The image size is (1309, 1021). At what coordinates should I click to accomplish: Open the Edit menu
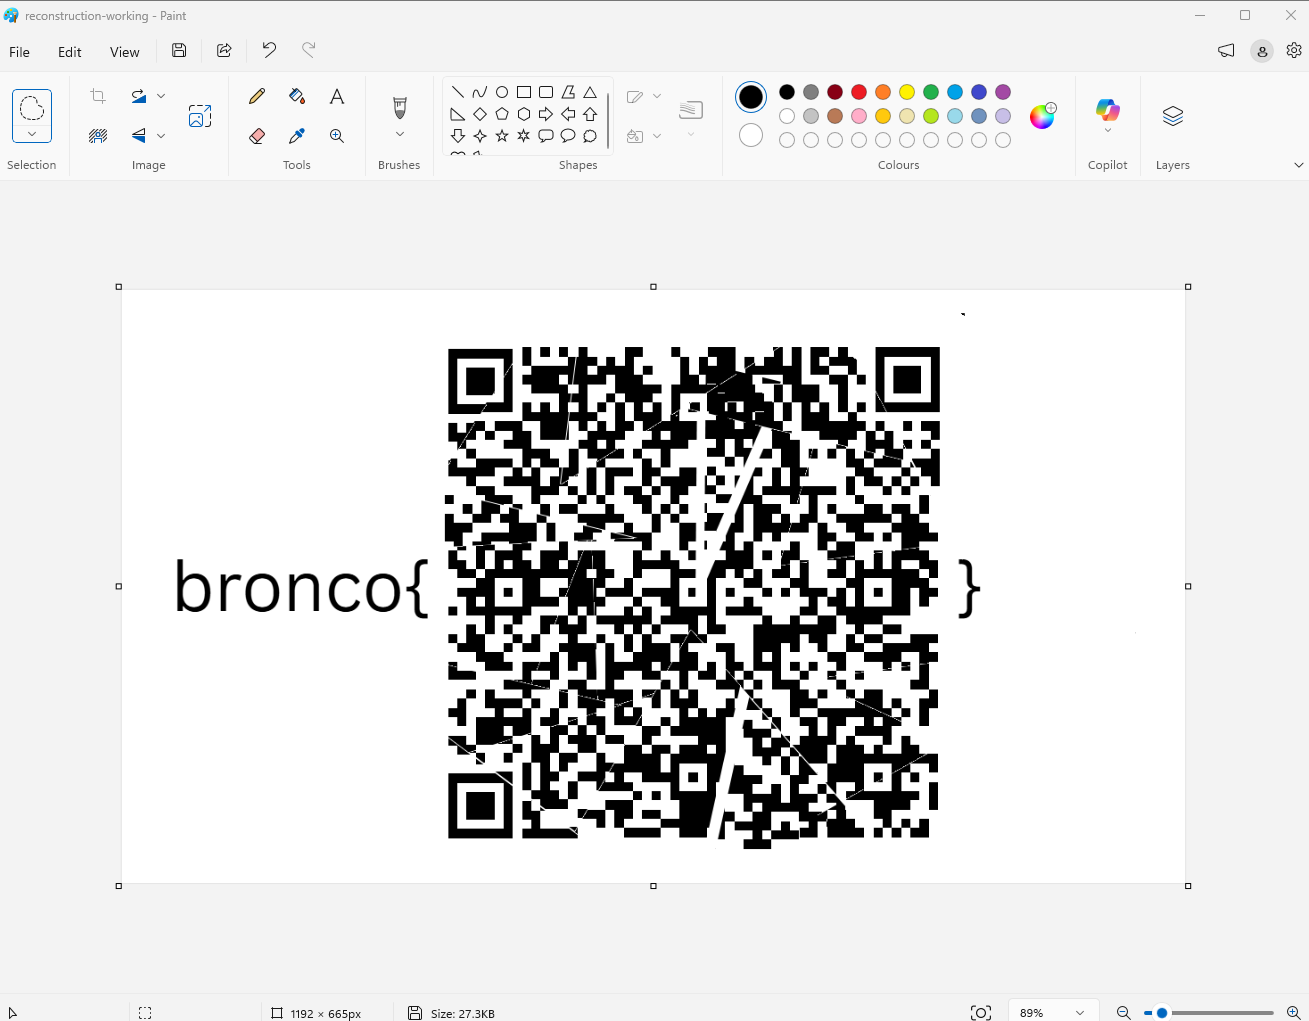tap(70, 52)
